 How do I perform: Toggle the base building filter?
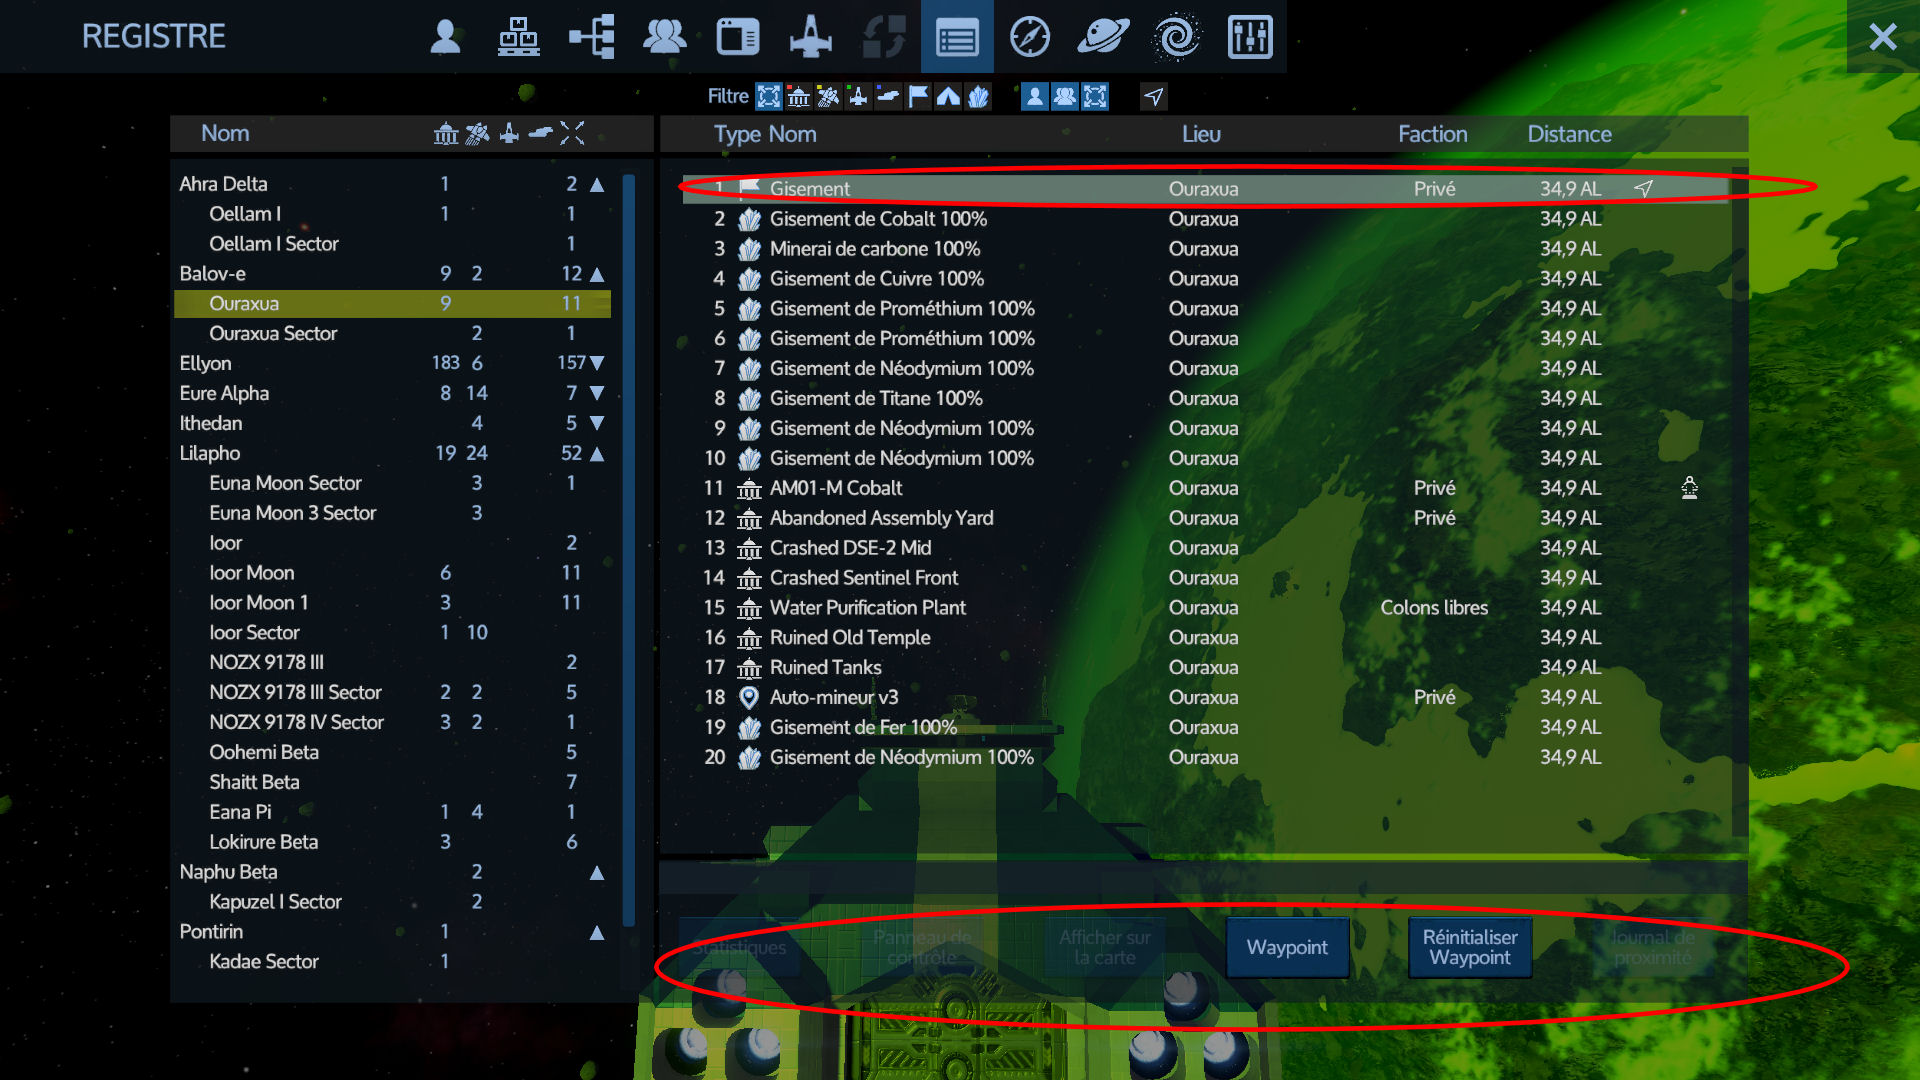798,96
